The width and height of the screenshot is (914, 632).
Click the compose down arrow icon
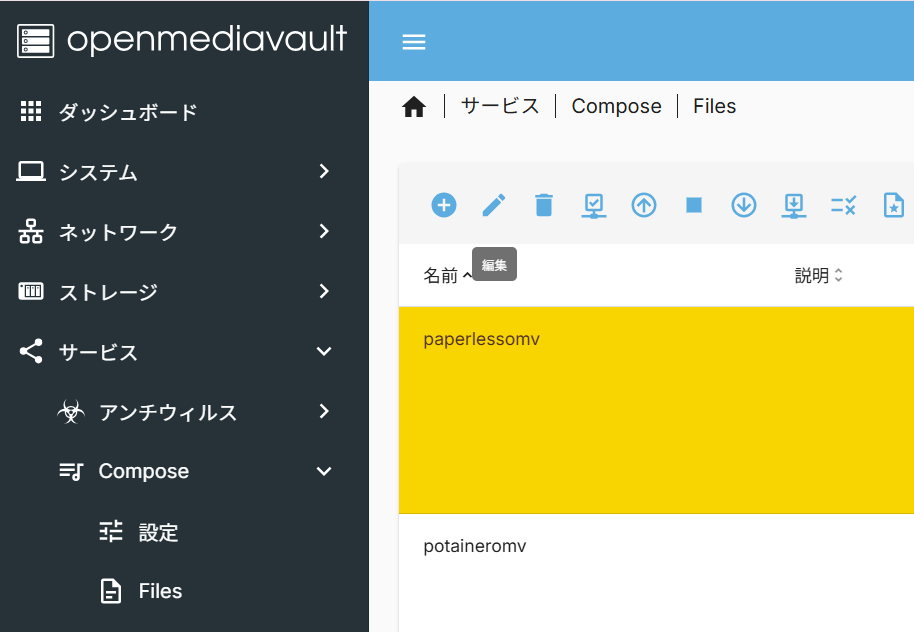click(744, 205)
